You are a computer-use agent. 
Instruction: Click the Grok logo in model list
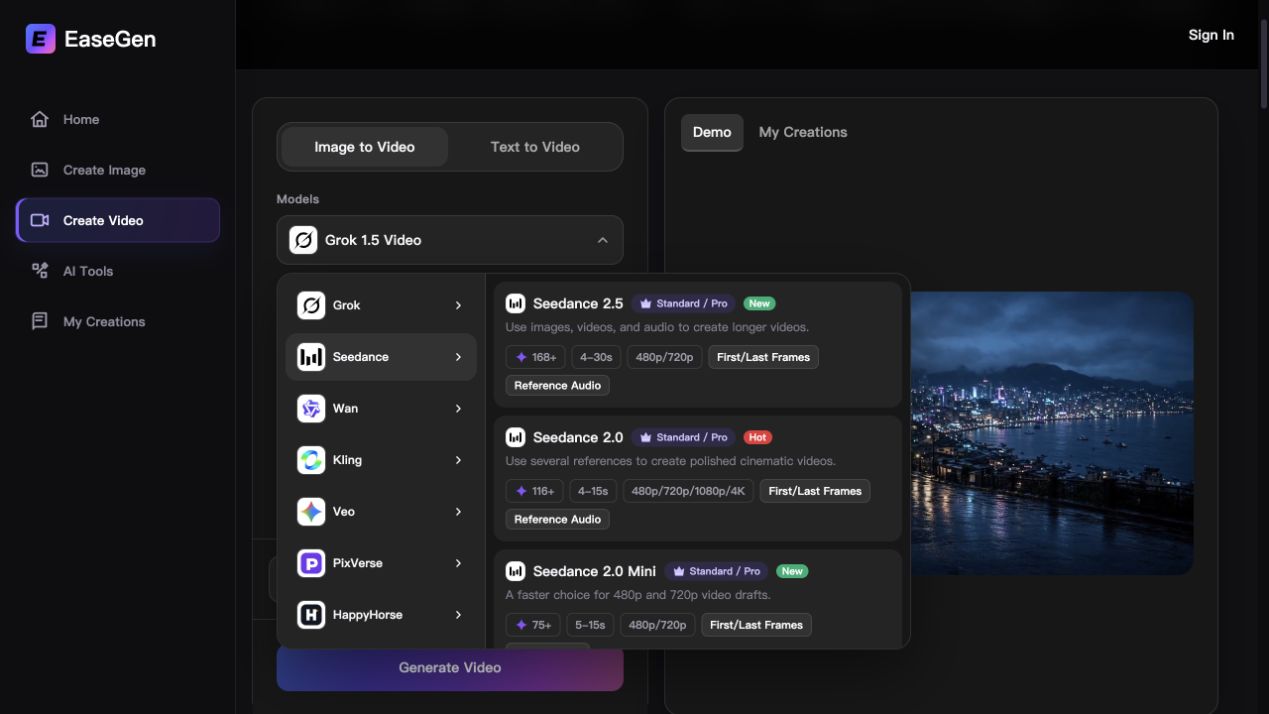point(311,305)
